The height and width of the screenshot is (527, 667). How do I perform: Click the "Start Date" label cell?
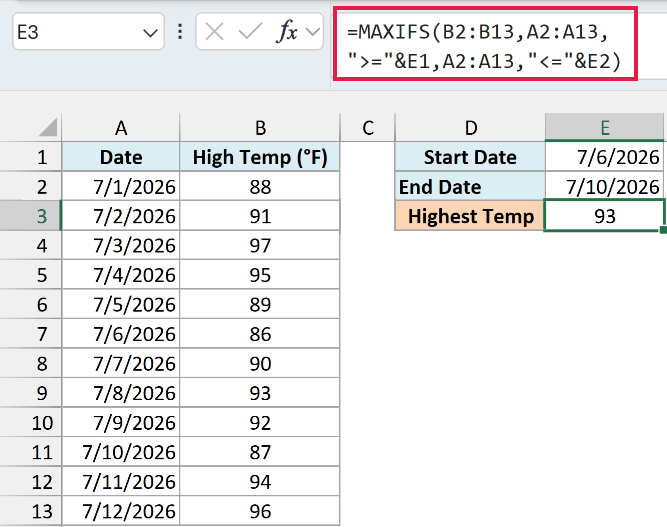pos(470,157)
